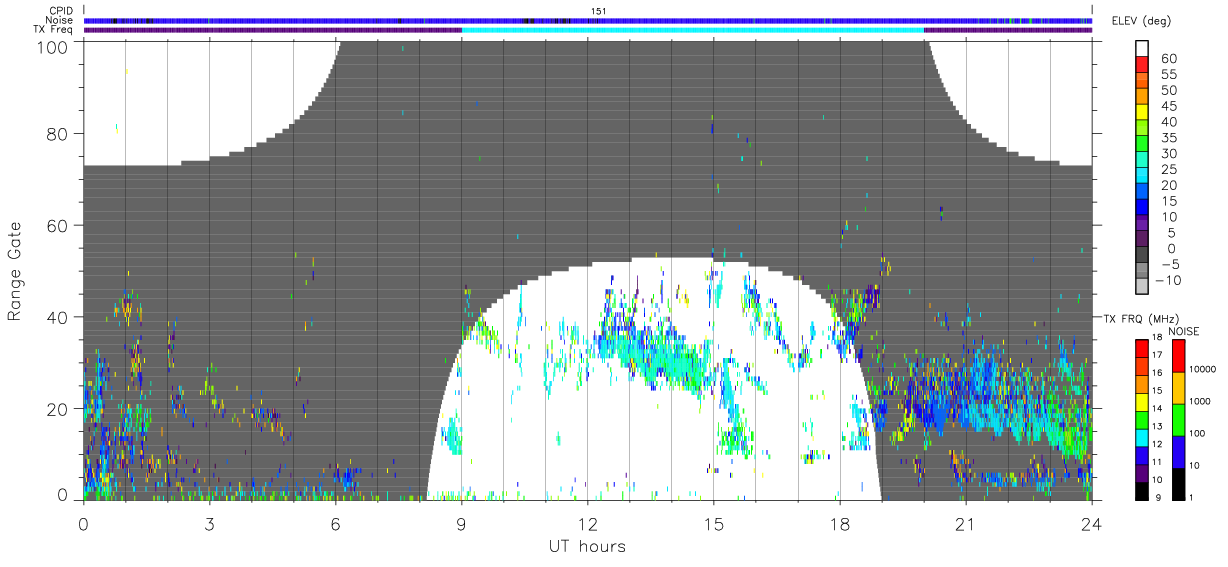Select the red top TX FRQ segment
This screenshot has width=1228, height=567.
point(1141,348)
